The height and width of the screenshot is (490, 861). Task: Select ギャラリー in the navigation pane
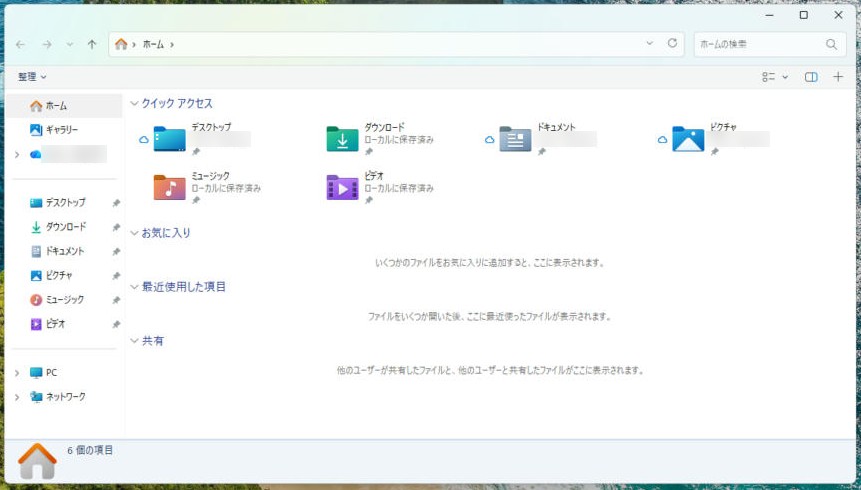tap(64, 130)
